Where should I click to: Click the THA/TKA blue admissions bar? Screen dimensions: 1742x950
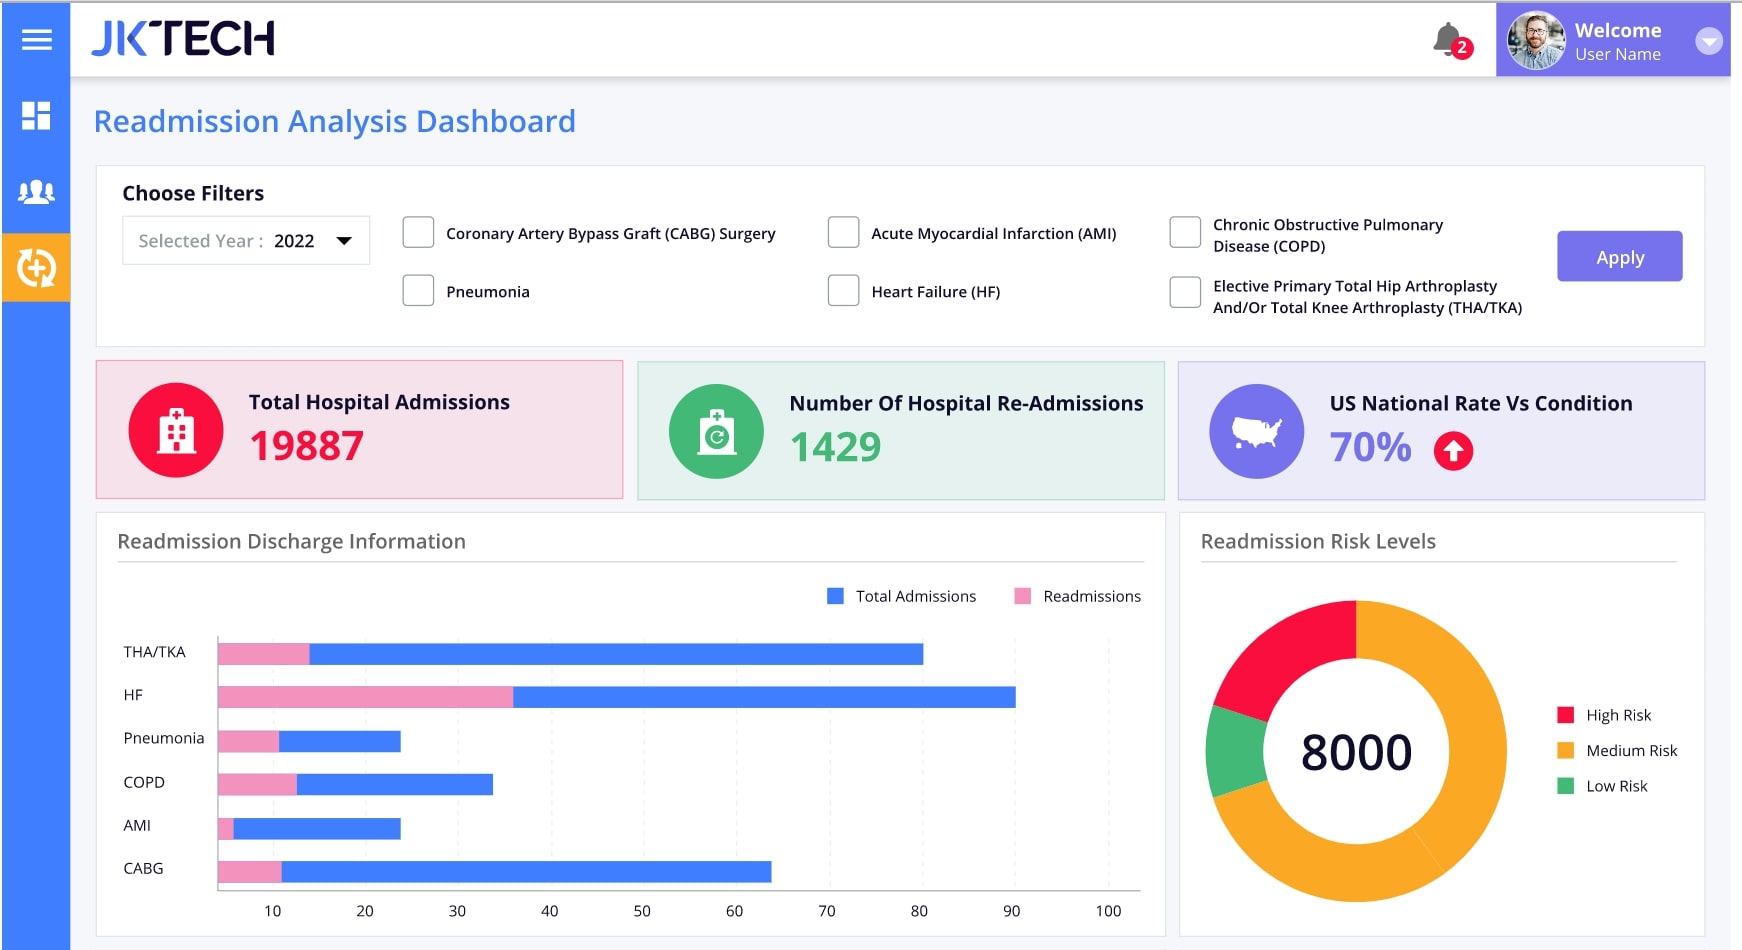[x=616, y=654]
